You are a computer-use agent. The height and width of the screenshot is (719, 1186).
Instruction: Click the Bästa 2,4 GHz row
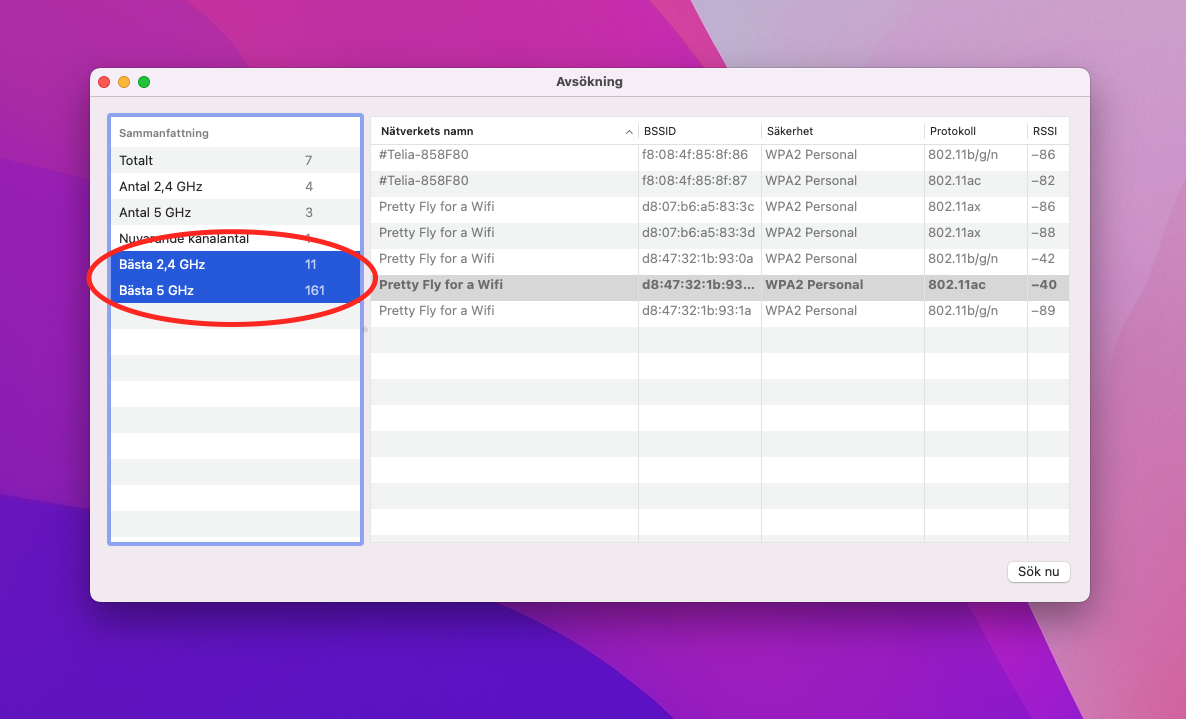pos(234,265)
